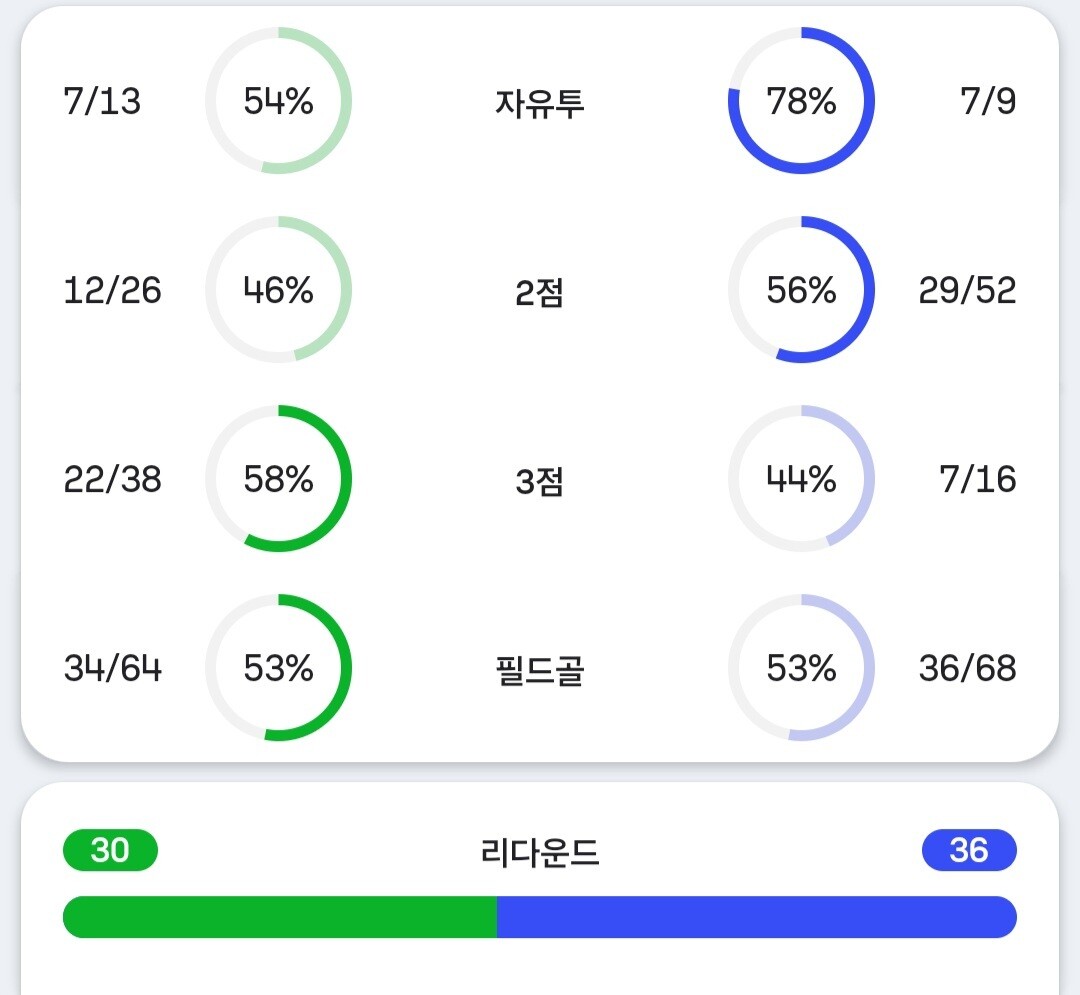1080x995 pixels.
Task: Click the blue segment of rebound bar
Action: (757, 917)
